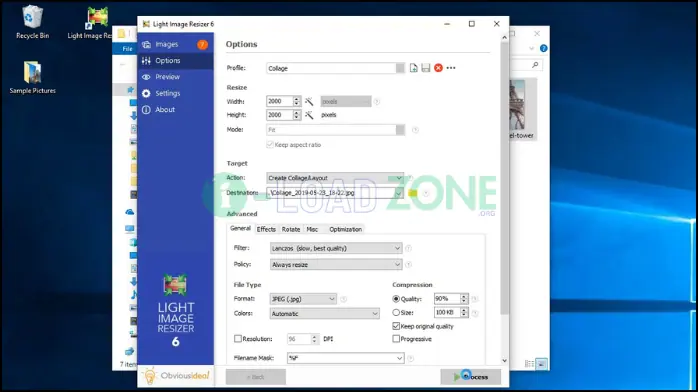Screen dimensions: 698x392
Task: Click the Size 100 KB spinner arrows
Action: click(464, 313)
